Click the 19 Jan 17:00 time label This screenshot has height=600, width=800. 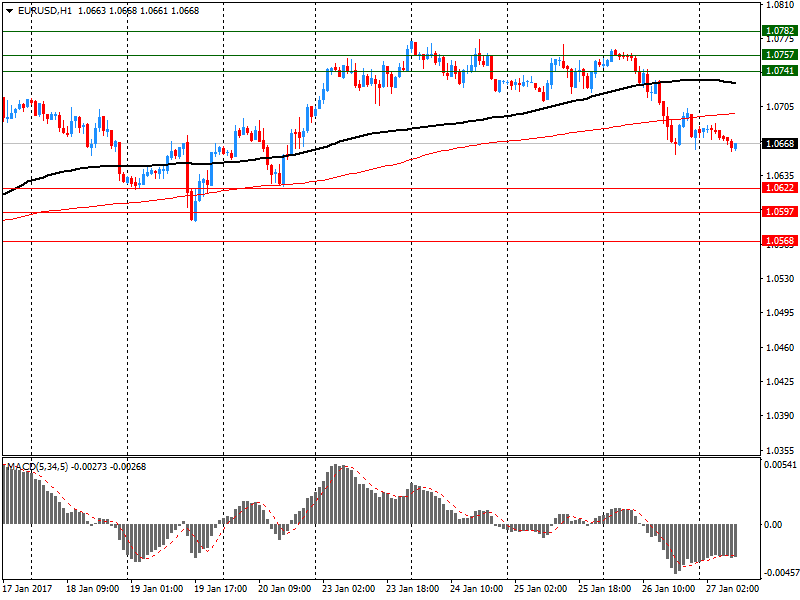pyautogui.click(x=220, y=588)
